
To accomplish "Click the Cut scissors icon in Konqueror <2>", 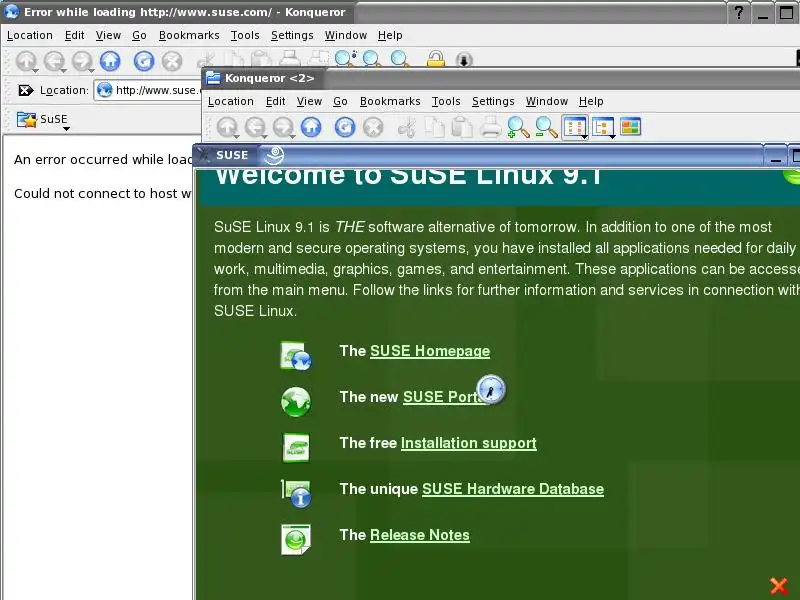I will coord(407,127).
